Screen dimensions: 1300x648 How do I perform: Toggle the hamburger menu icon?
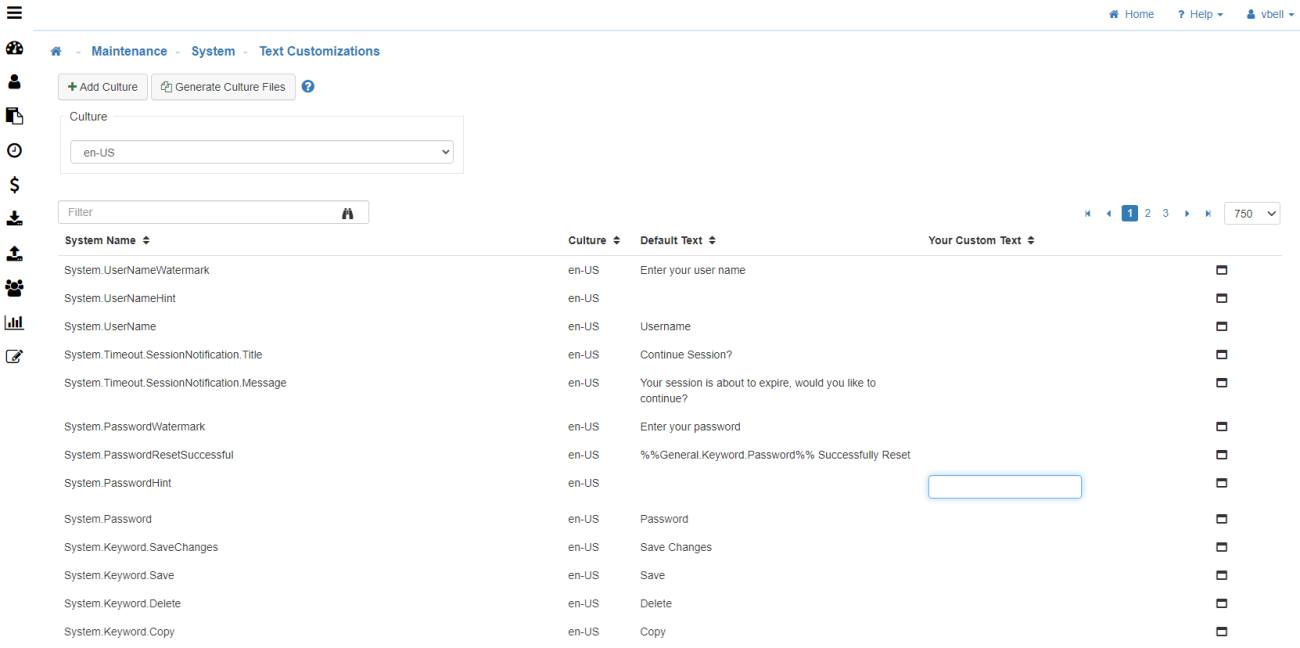(x=14, y=13)
